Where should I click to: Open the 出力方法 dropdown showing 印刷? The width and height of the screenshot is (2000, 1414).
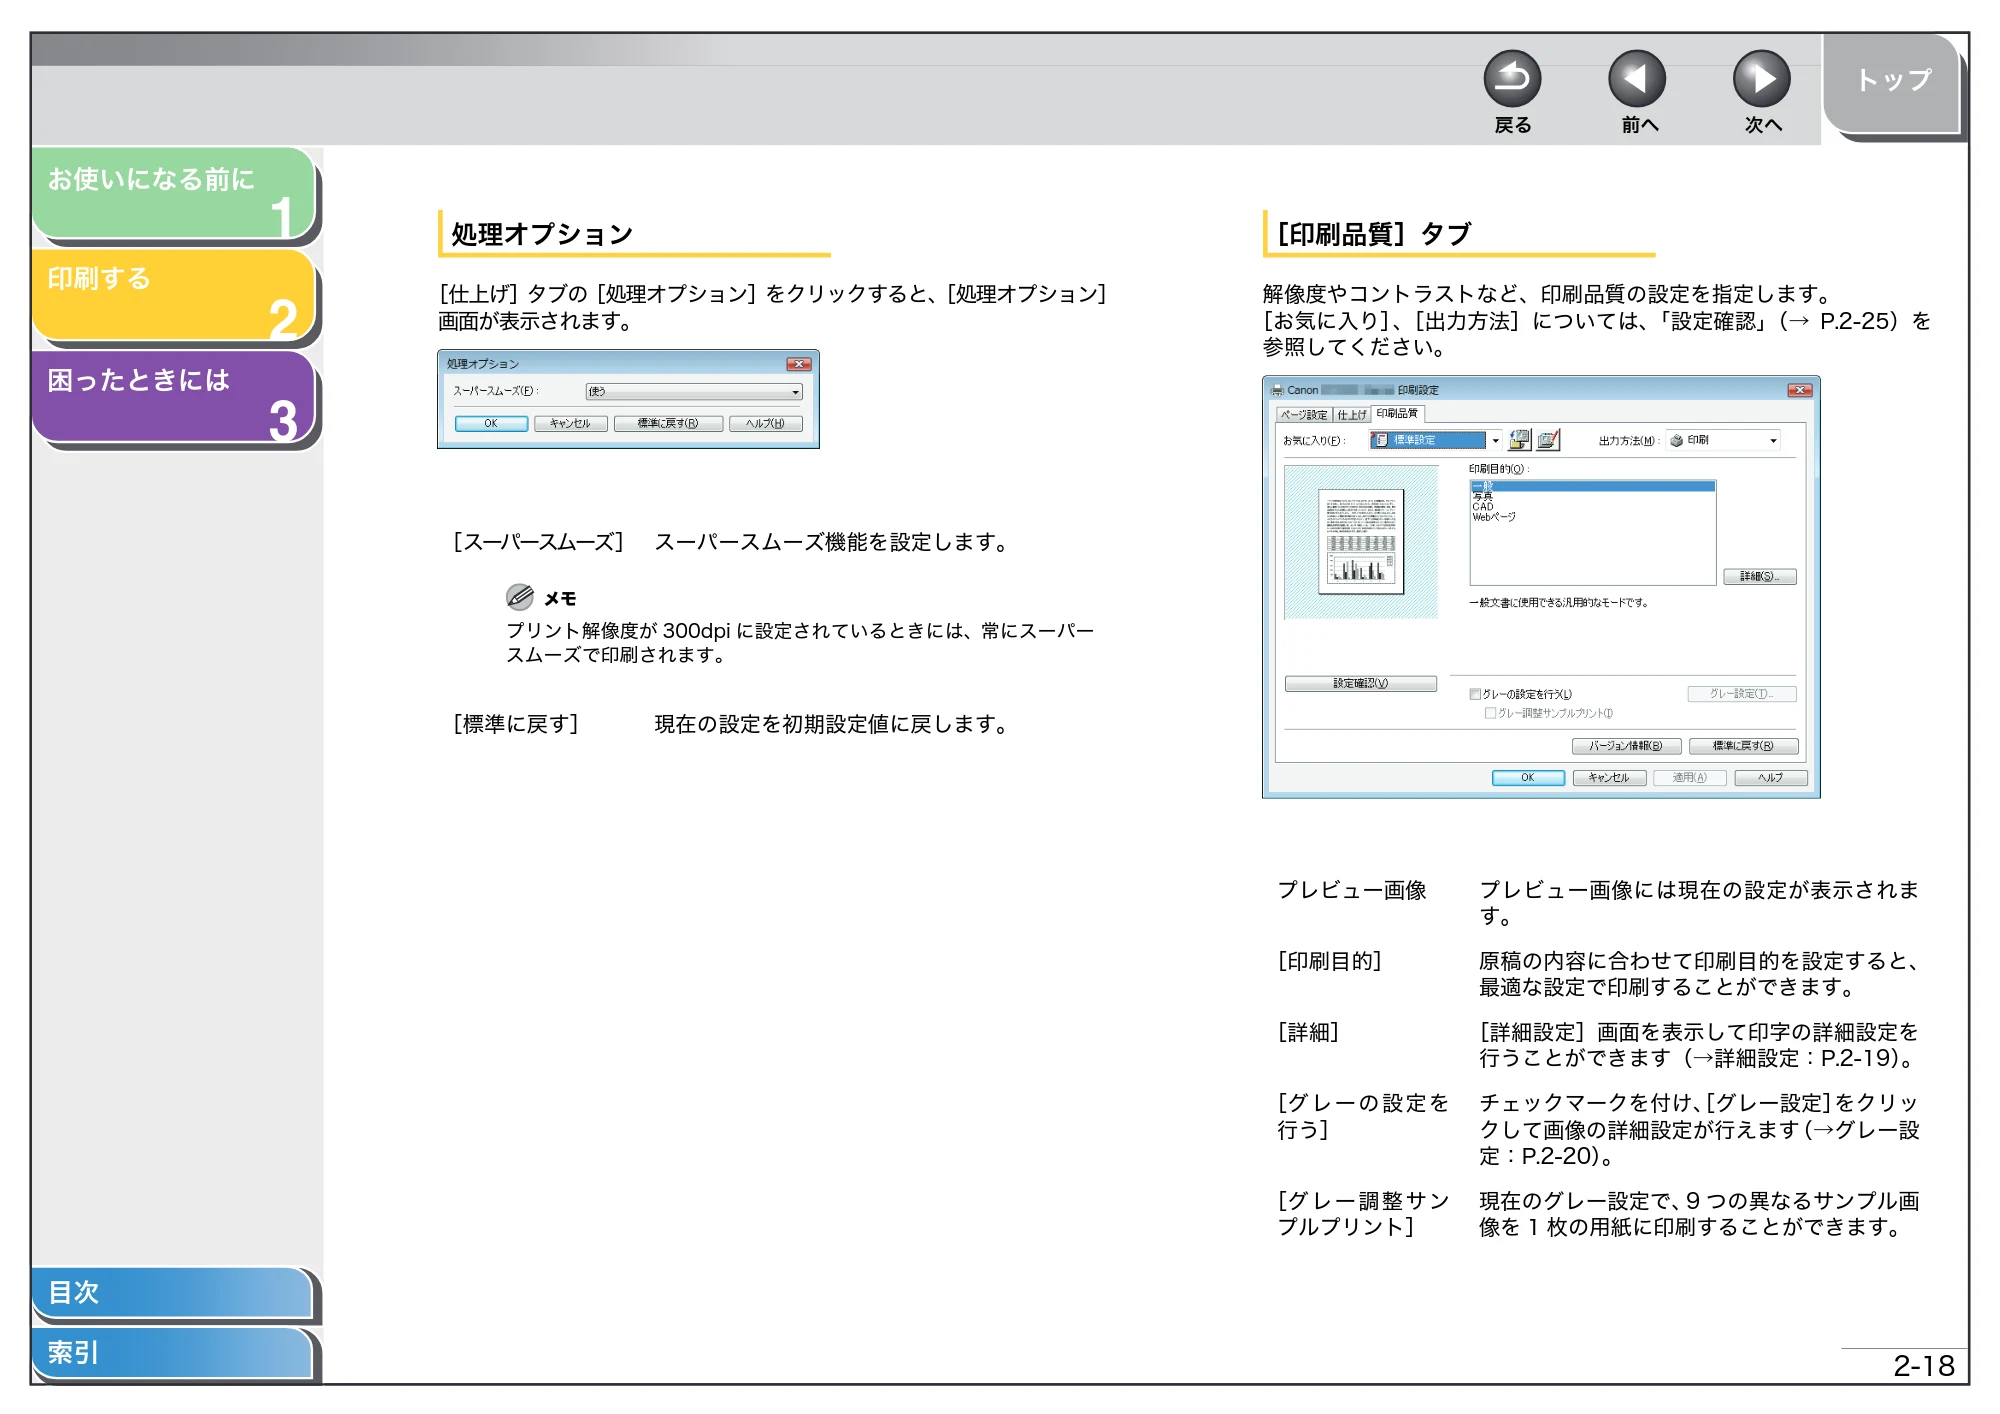click(x=1723, y=440)
